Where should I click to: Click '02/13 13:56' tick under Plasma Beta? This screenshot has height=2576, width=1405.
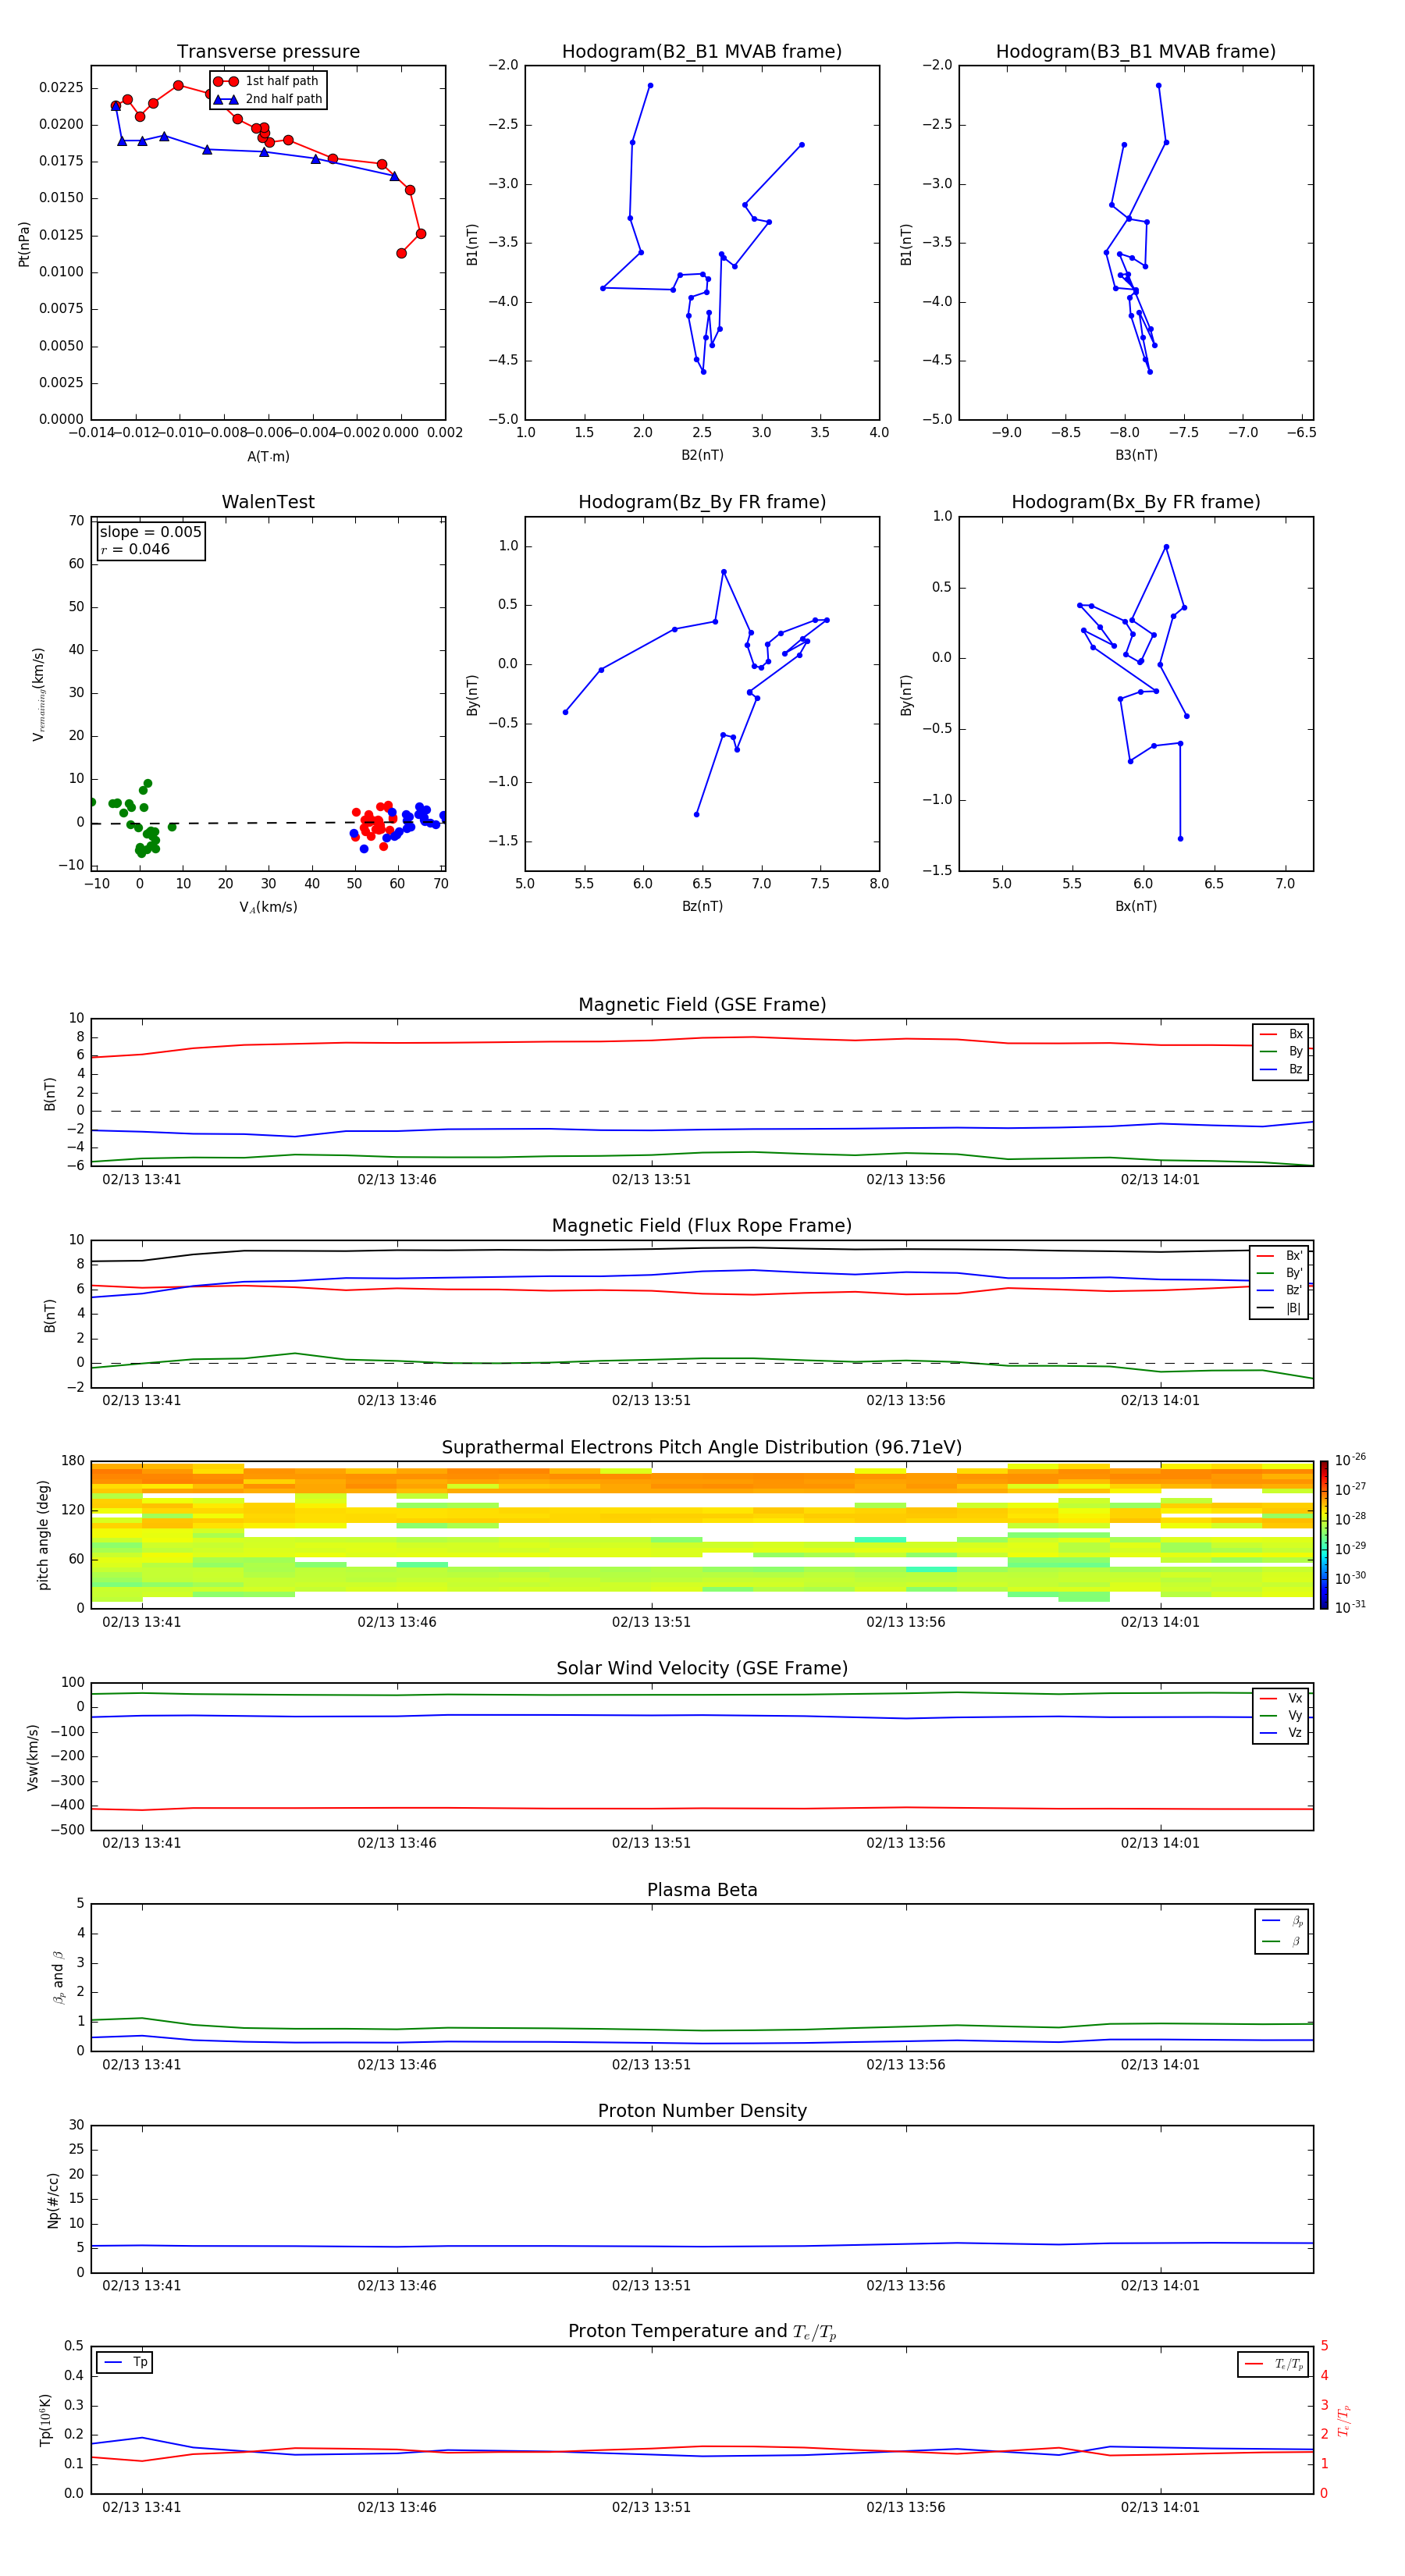(x=906, y=2064)
